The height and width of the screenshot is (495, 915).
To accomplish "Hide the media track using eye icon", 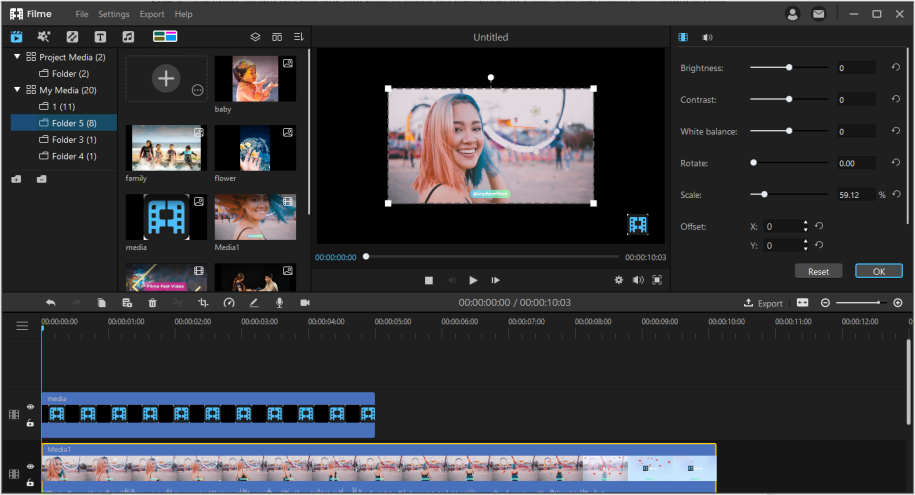I will pyautogui.click(x=30, y=407).
